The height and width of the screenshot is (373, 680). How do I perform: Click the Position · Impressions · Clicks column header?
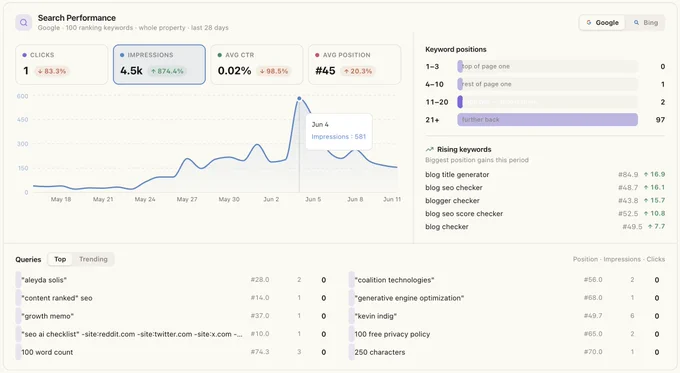point(619,259)
